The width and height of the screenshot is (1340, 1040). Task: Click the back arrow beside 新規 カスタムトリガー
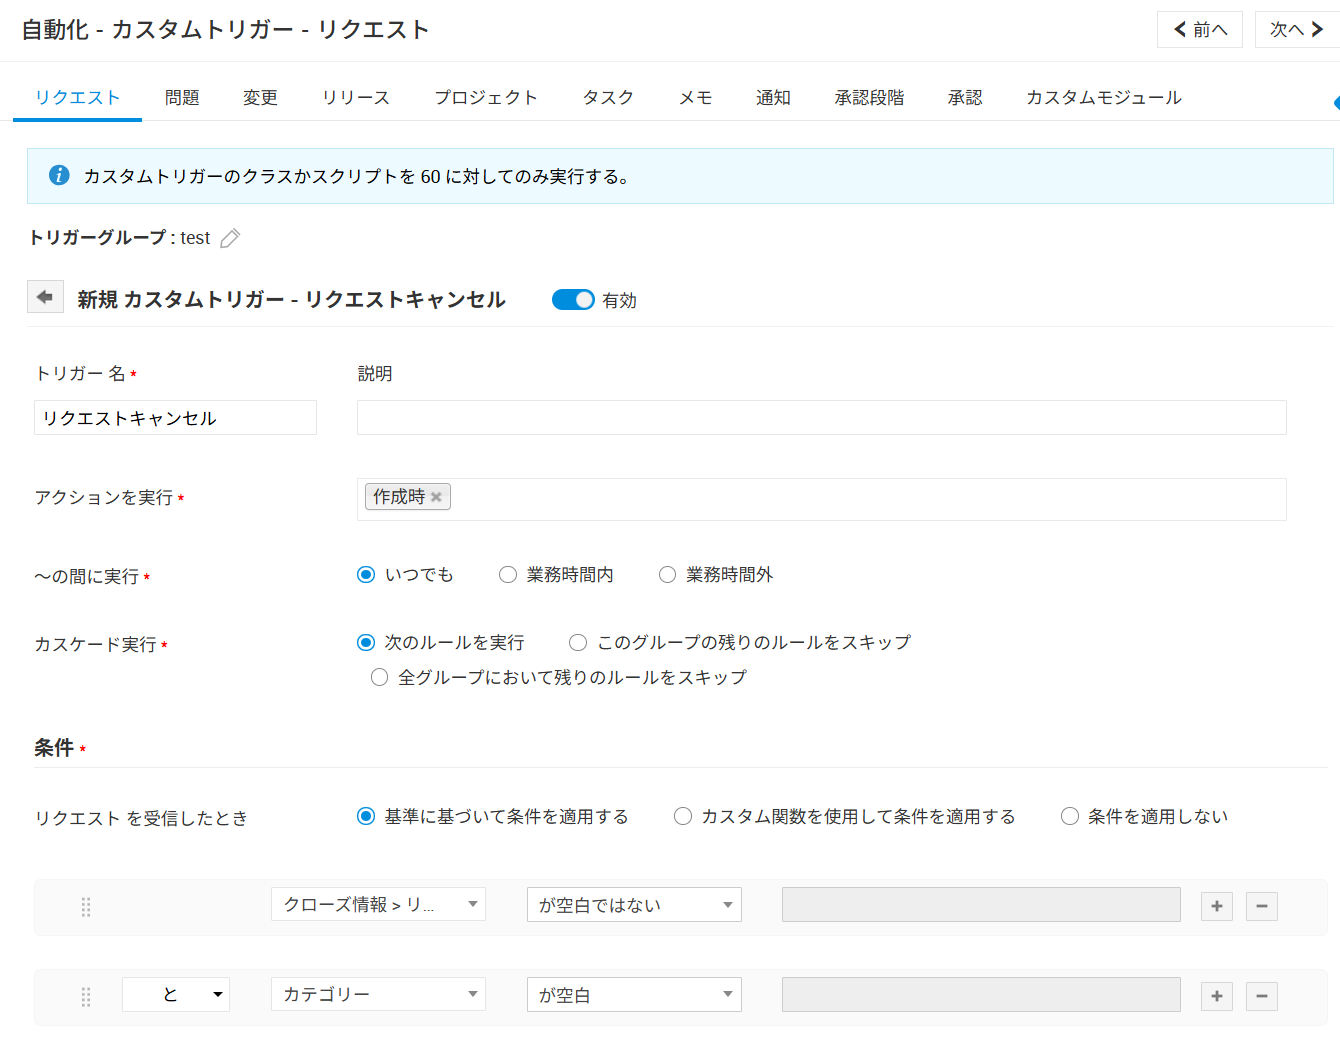[x=45, y=297]
